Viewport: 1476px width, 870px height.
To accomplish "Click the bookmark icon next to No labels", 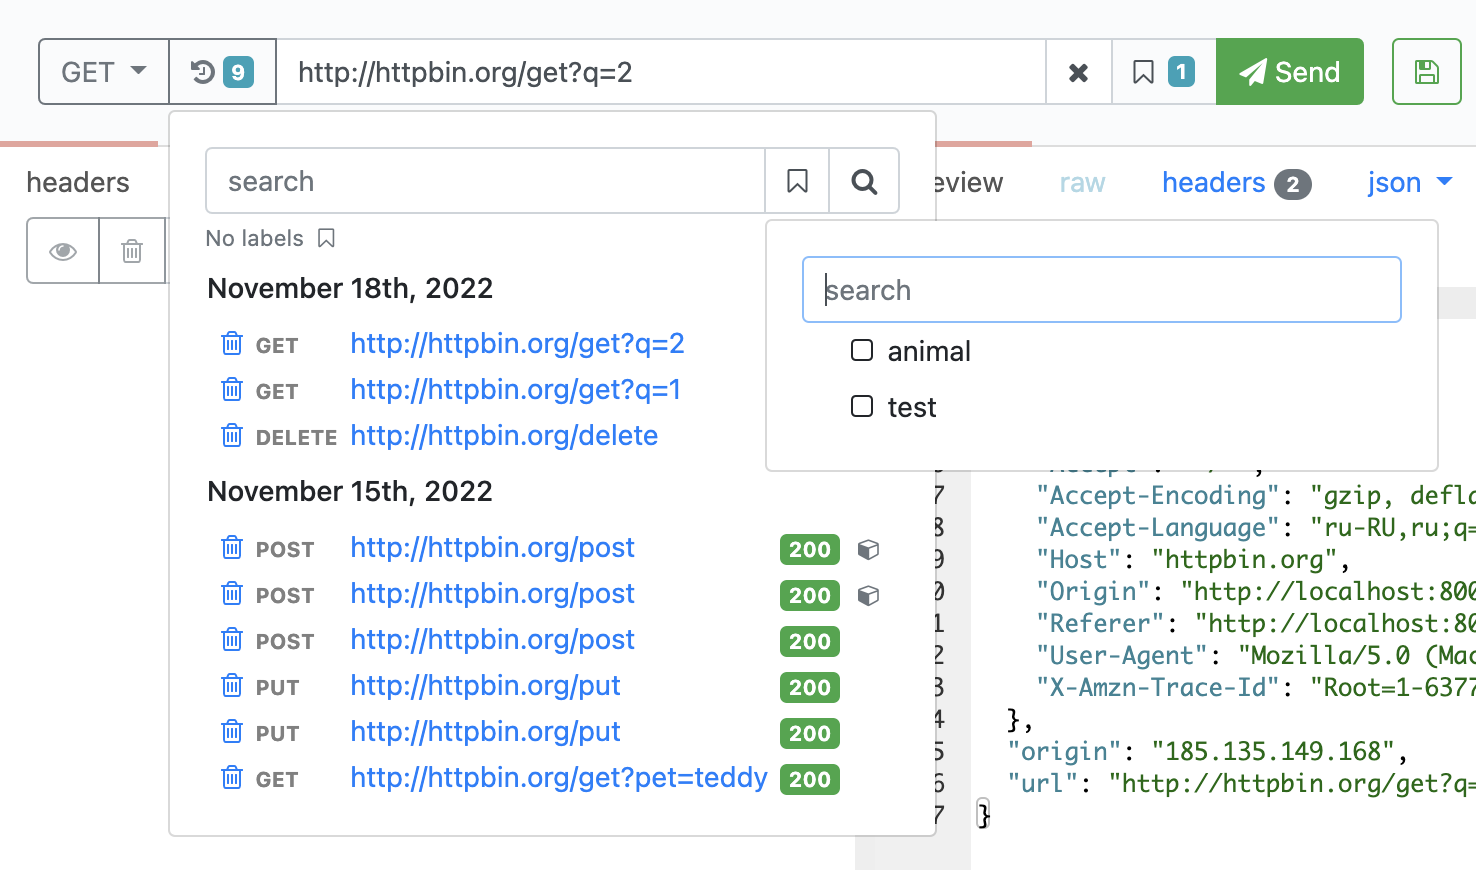I will [x=326, y=238].
